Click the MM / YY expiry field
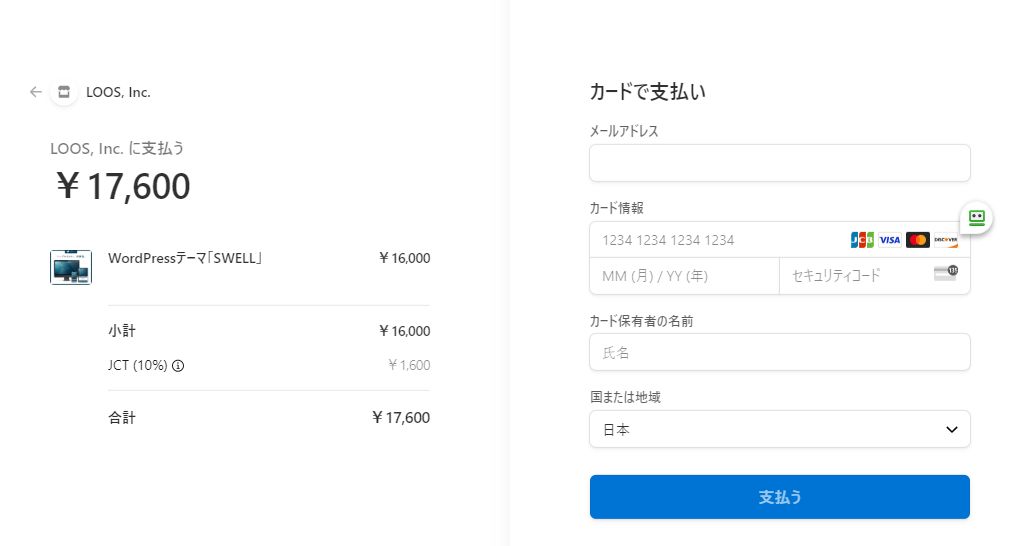This screenshot has height=546, width=1023. click(x=684, y=276)
